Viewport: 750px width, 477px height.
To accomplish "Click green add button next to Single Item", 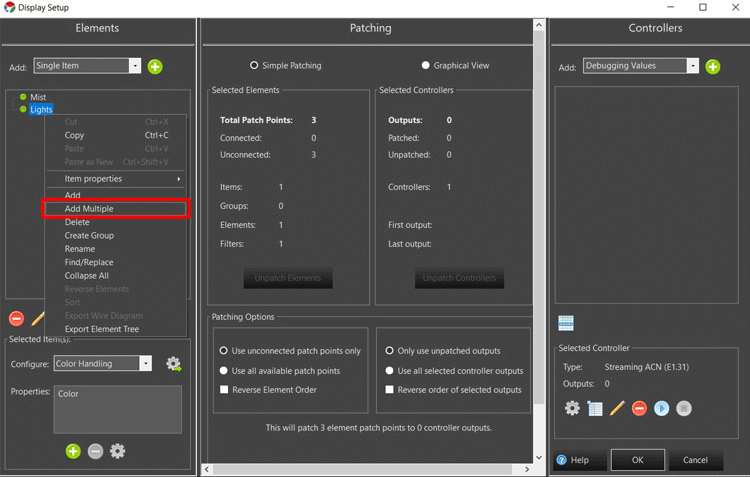I will click(155, 66).
